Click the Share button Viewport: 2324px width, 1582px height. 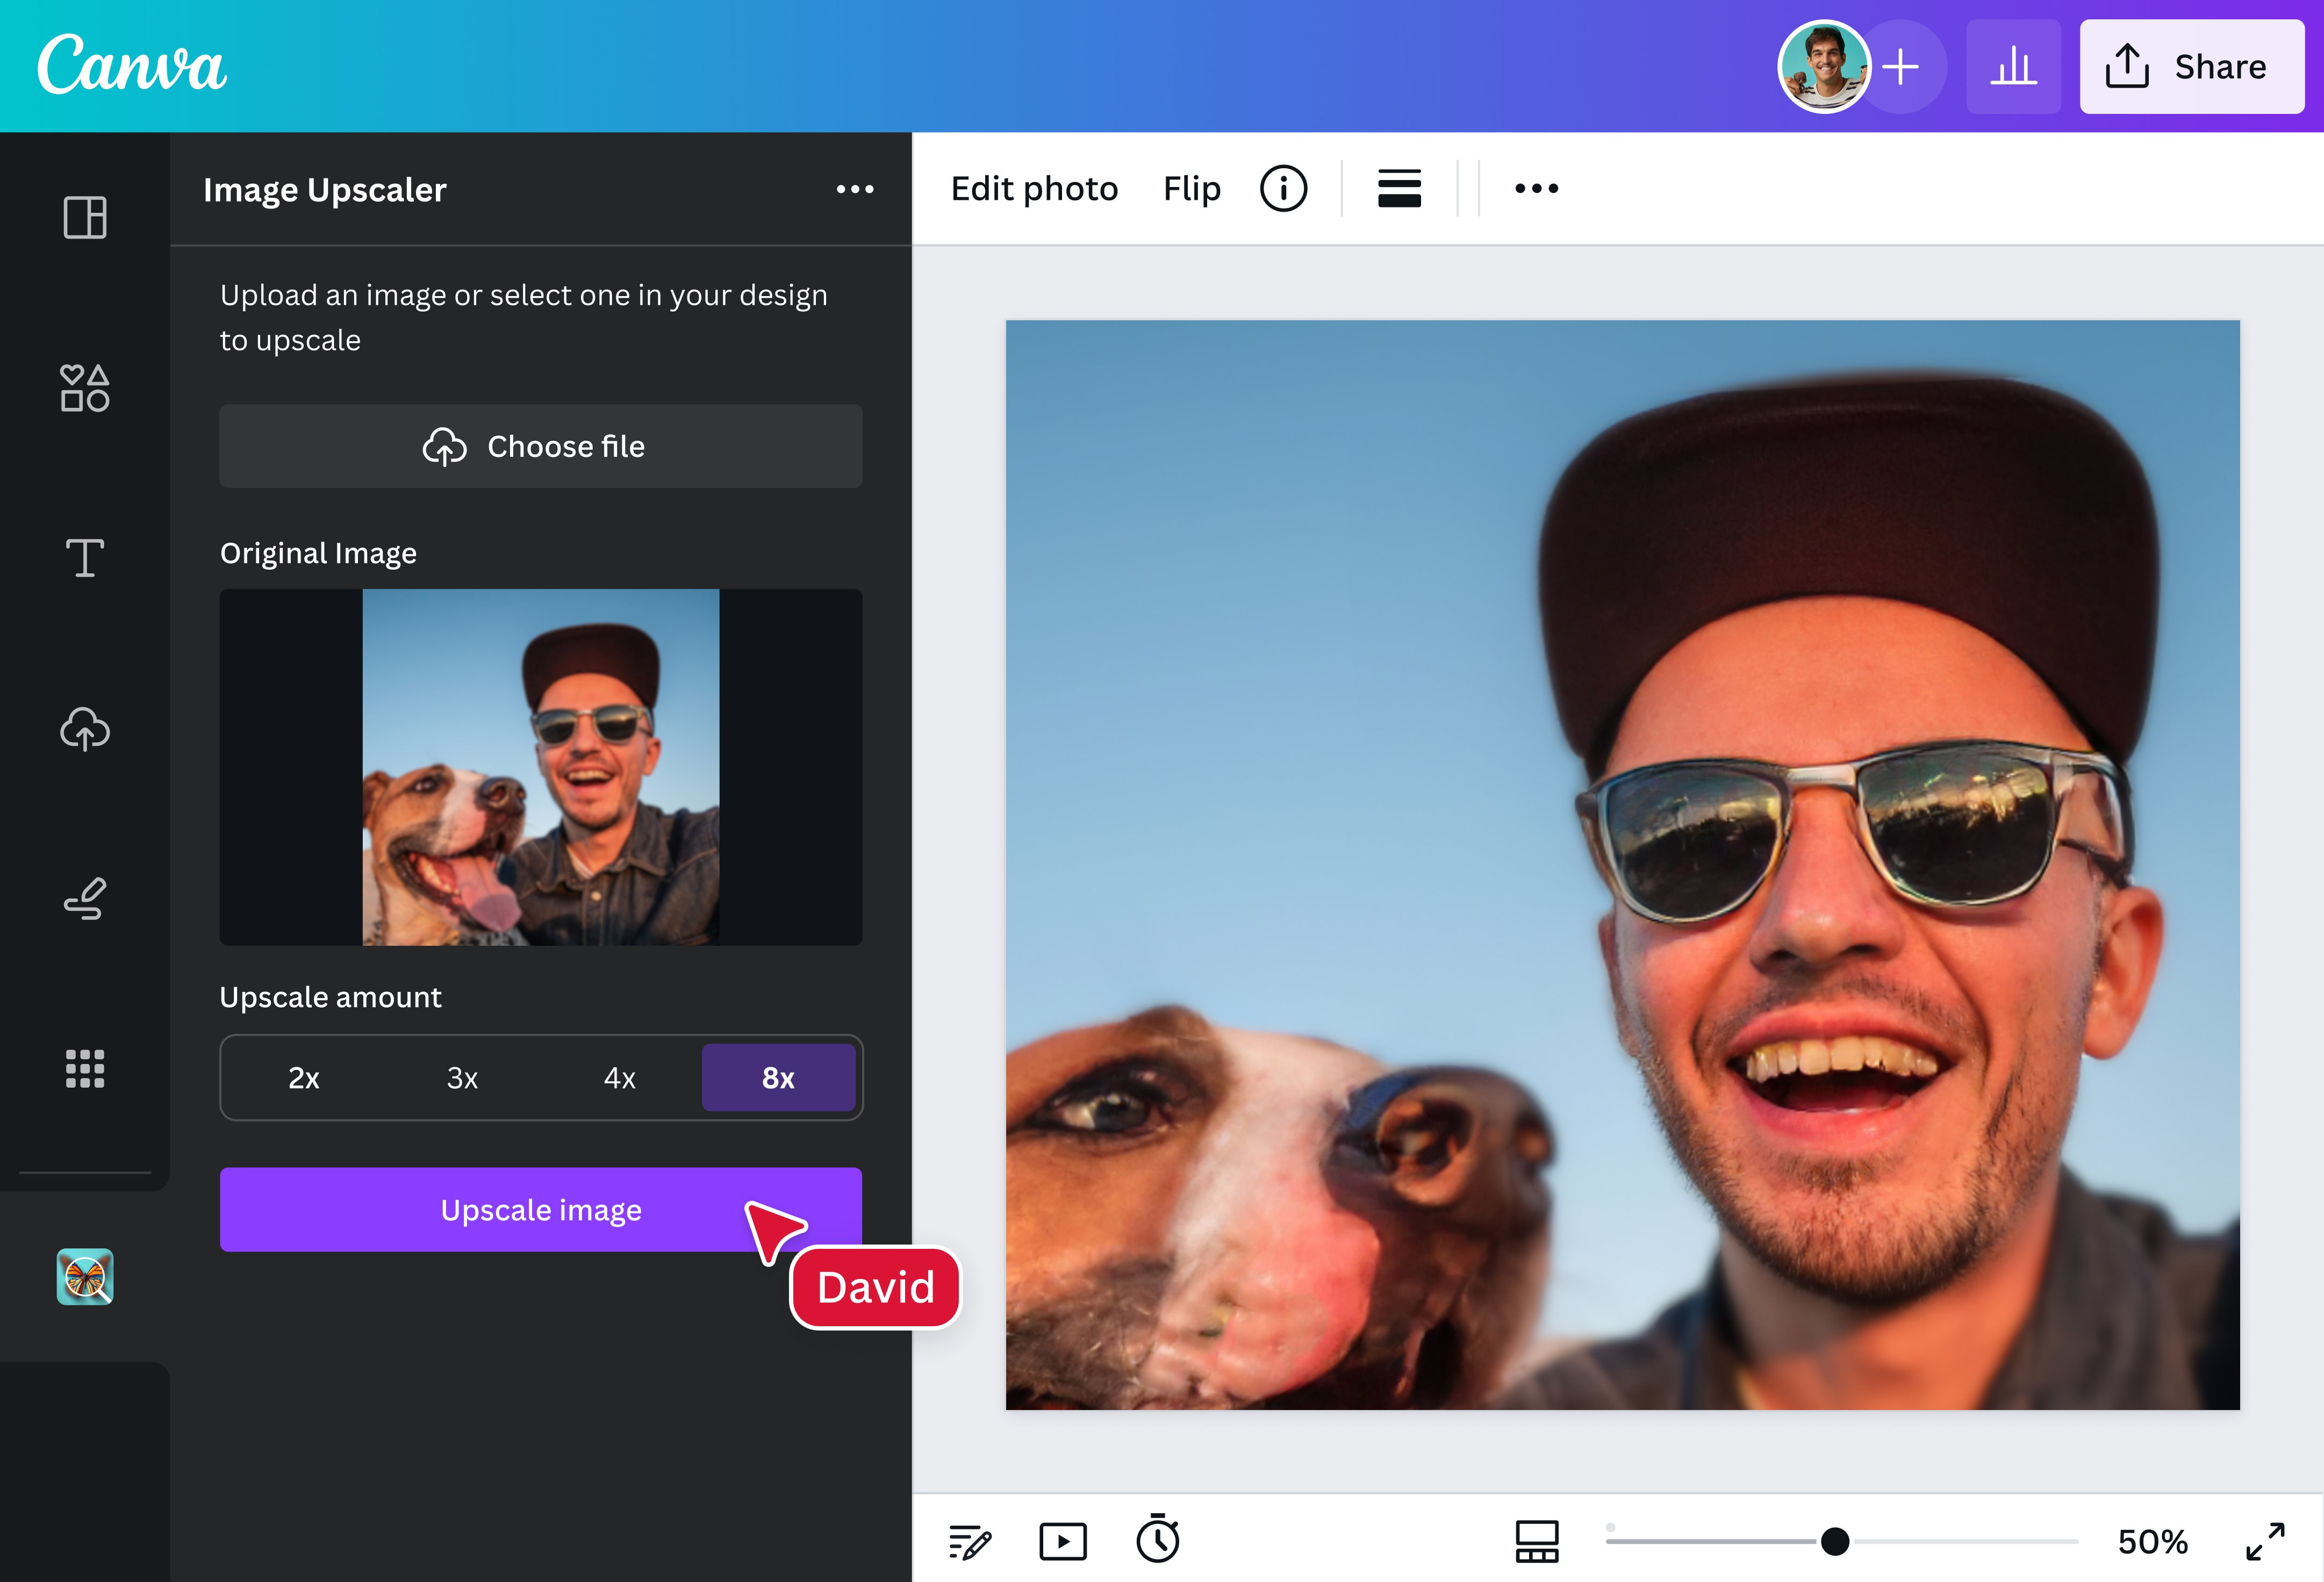click(x=2192, y=66)
